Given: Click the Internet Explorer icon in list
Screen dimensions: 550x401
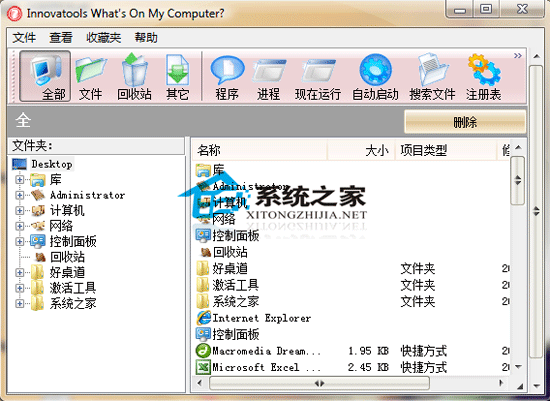Looking at the screenshot, I should coord(203,318).
